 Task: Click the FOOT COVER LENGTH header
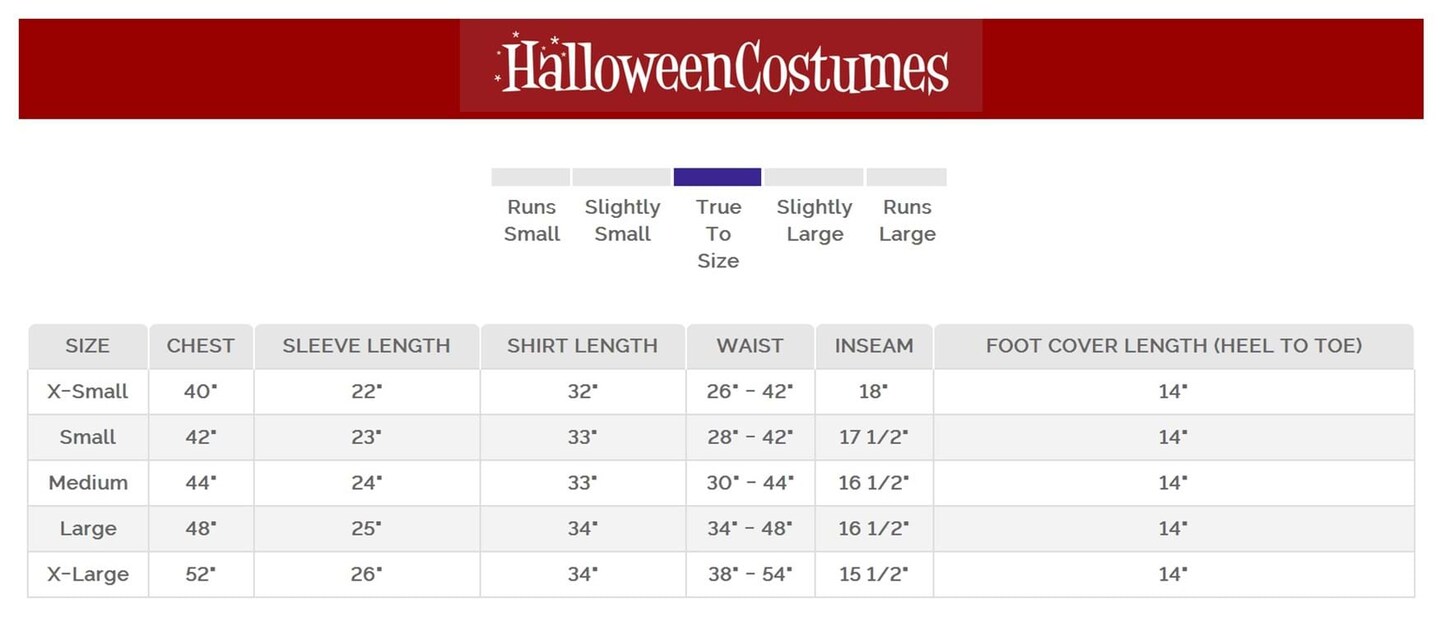click(x=1174, y=346)
